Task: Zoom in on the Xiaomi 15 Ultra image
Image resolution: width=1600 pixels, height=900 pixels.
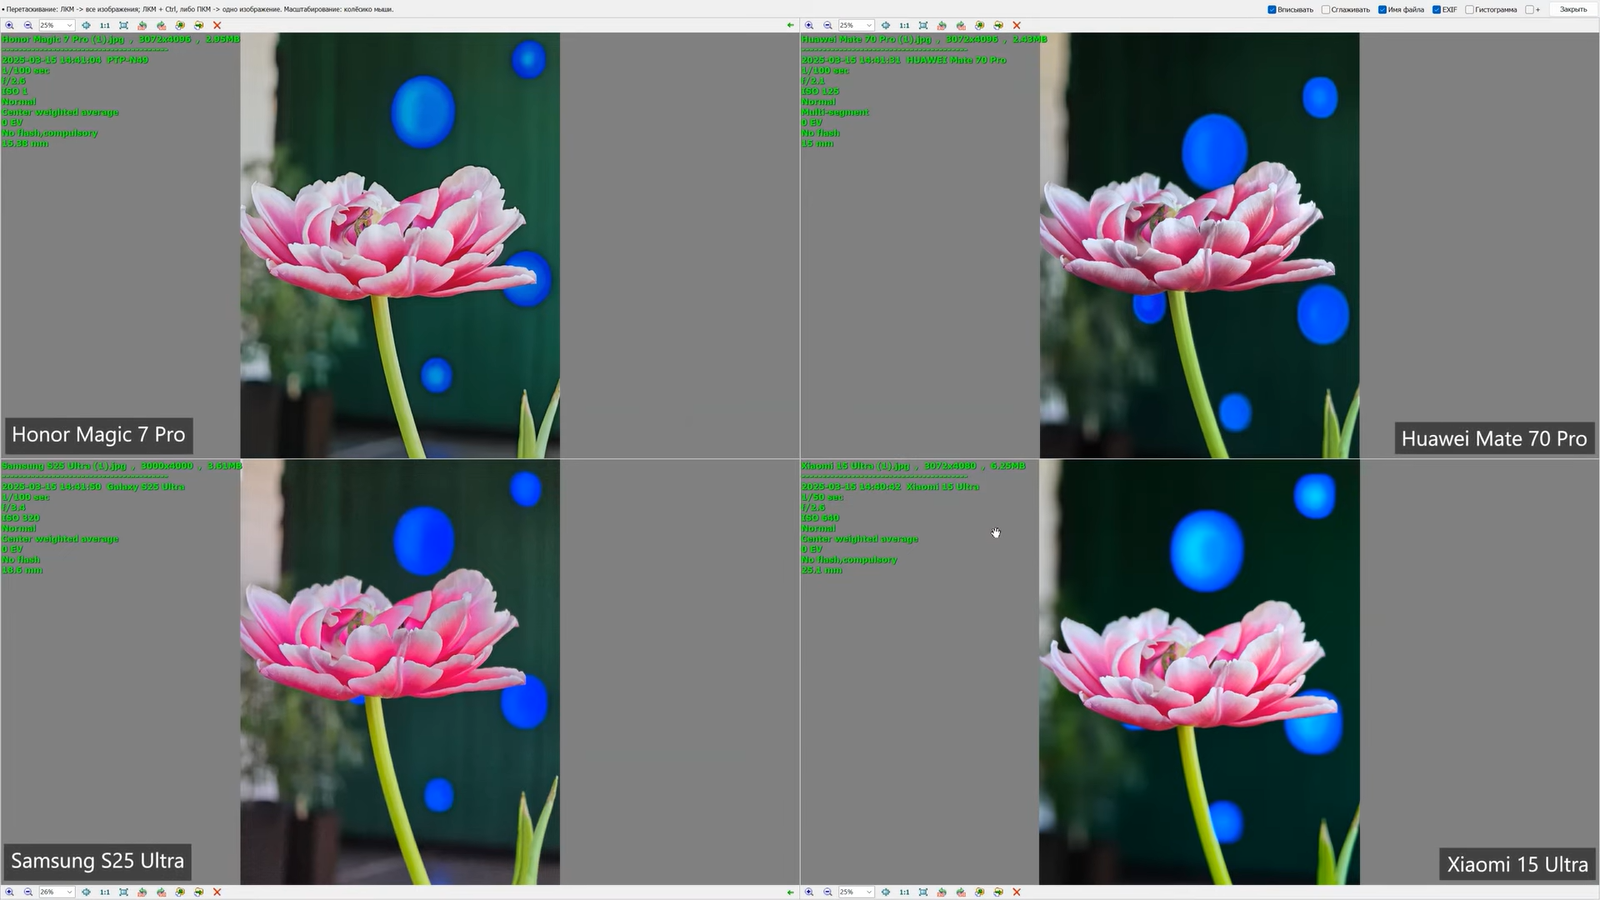Action: pyautogui.click(x=810, y=892)
